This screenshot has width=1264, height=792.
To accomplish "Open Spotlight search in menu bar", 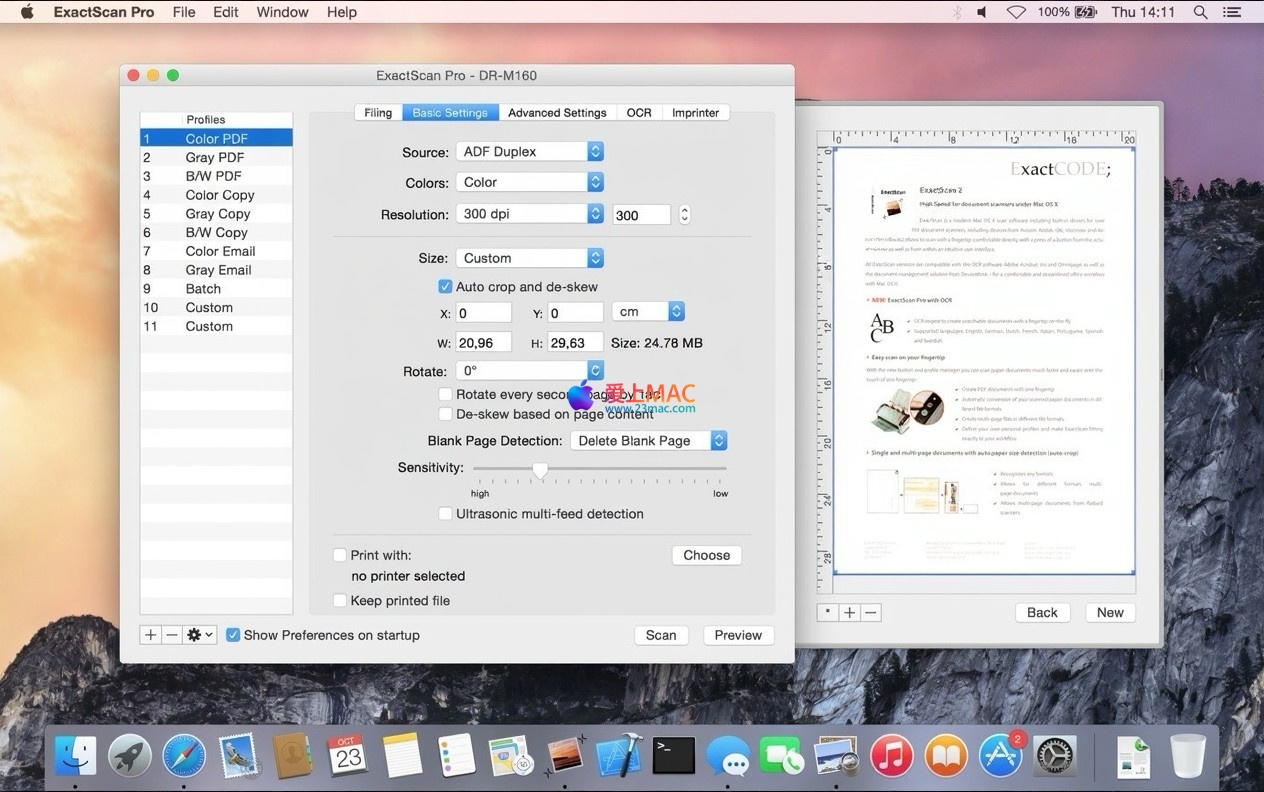I will click(x=1200, y=12).
